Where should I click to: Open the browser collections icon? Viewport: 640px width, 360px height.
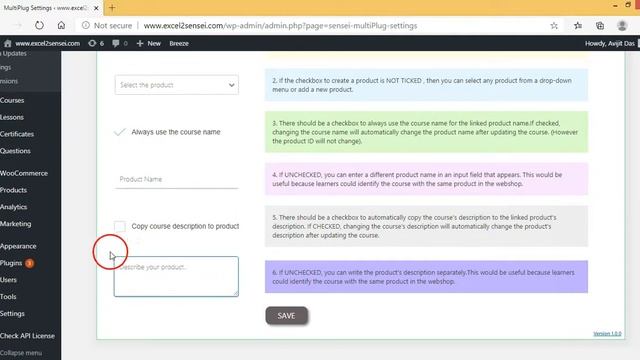pos(600,26)
